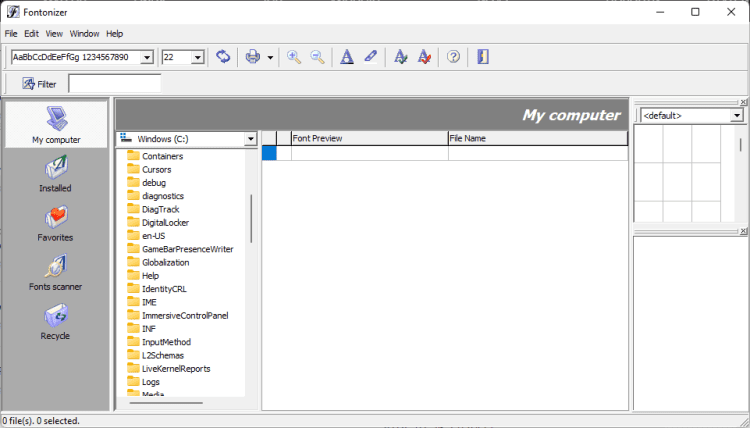
Task: Click the zoom out magnifier icon
Action: 317,57
